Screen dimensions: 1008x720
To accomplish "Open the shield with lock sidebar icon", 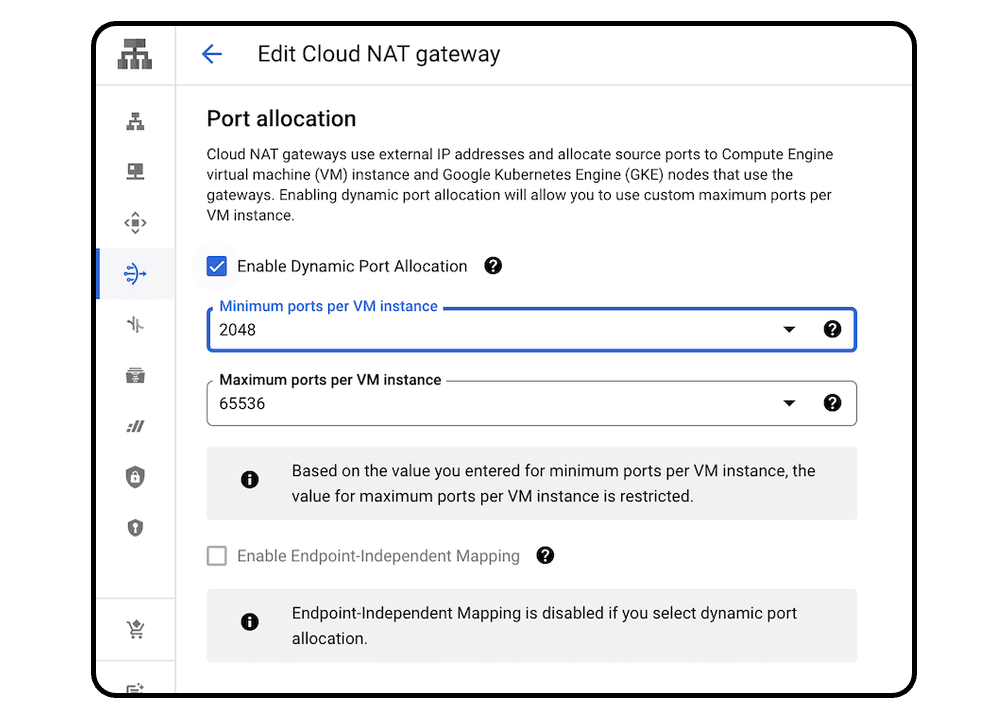I will (x=135, y=477).
